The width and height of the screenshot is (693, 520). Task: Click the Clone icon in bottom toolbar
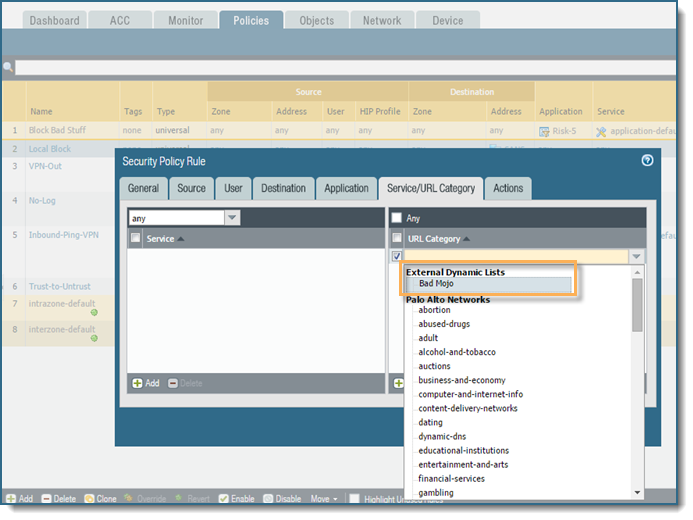pos(89,498)
